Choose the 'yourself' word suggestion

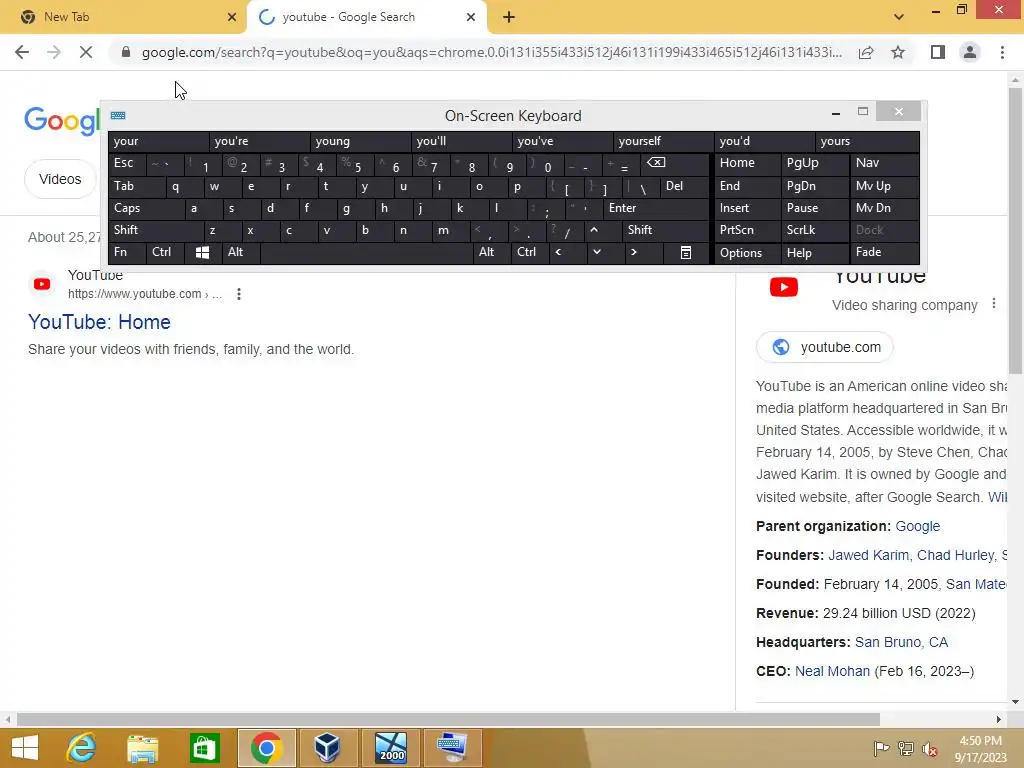click(664, 141)
